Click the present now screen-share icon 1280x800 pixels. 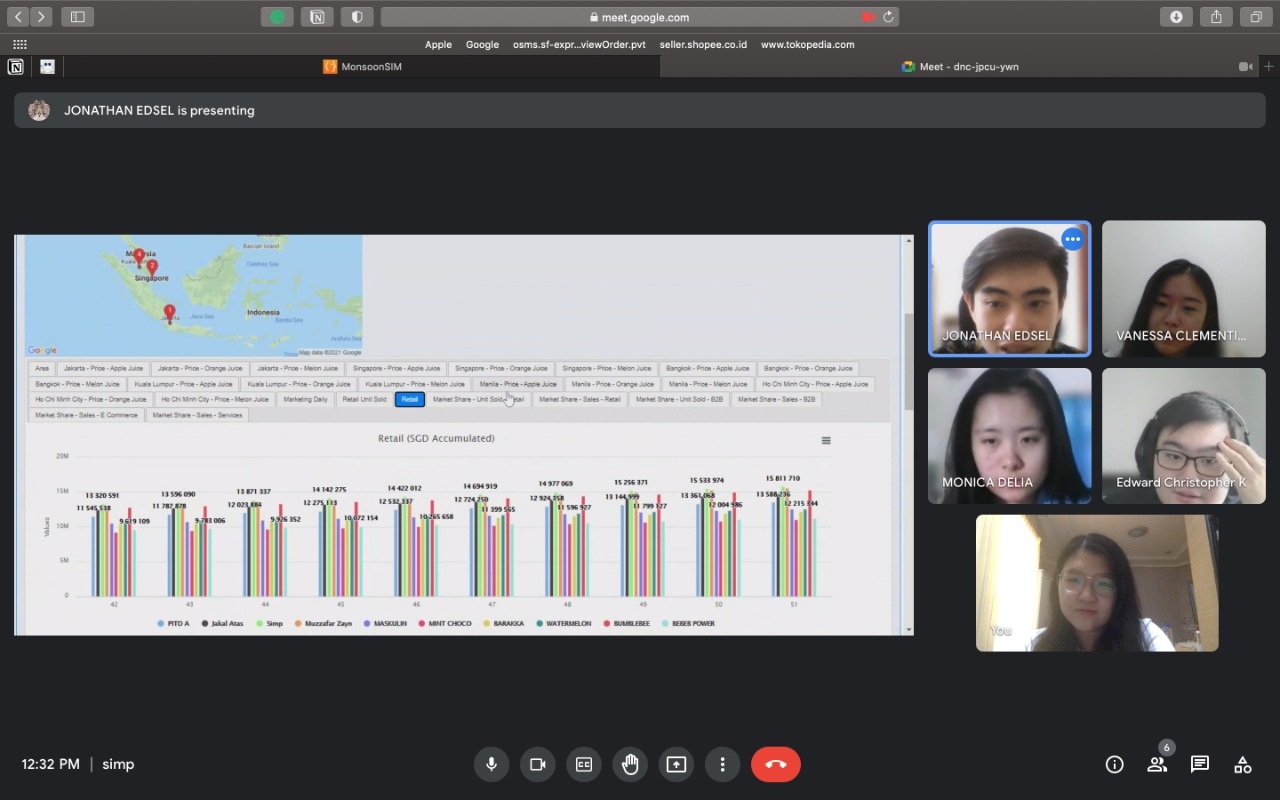[x=676, y=764]
